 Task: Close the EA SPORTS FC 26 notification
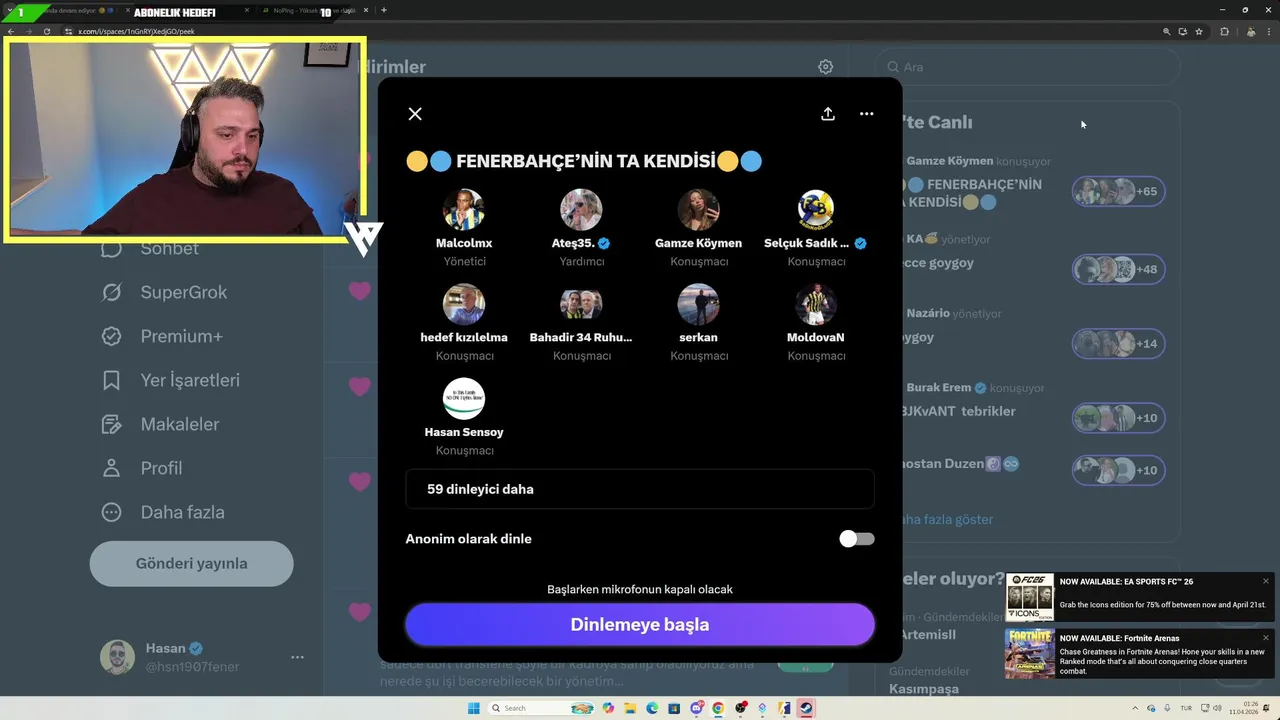[x=1265, y=581]
